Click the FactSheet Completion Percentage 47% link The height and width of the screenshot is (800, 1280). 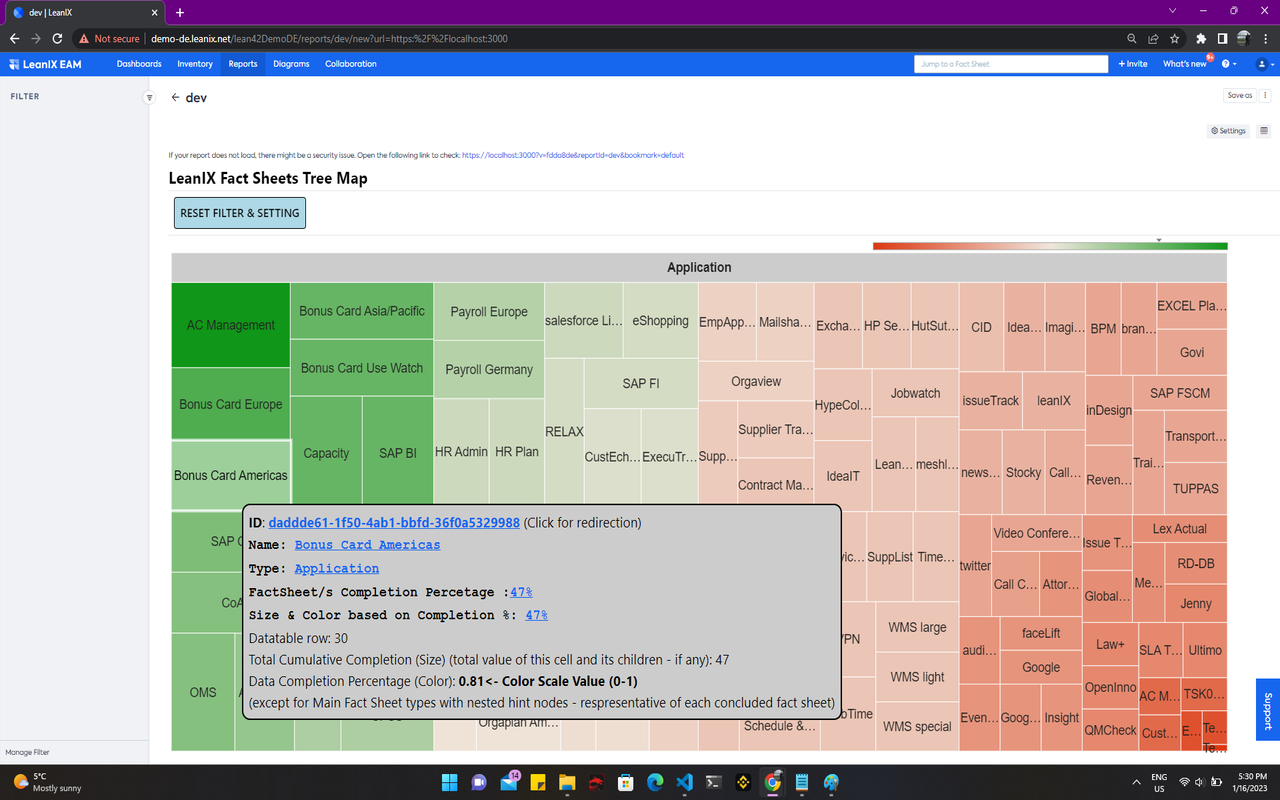point(521,592)
